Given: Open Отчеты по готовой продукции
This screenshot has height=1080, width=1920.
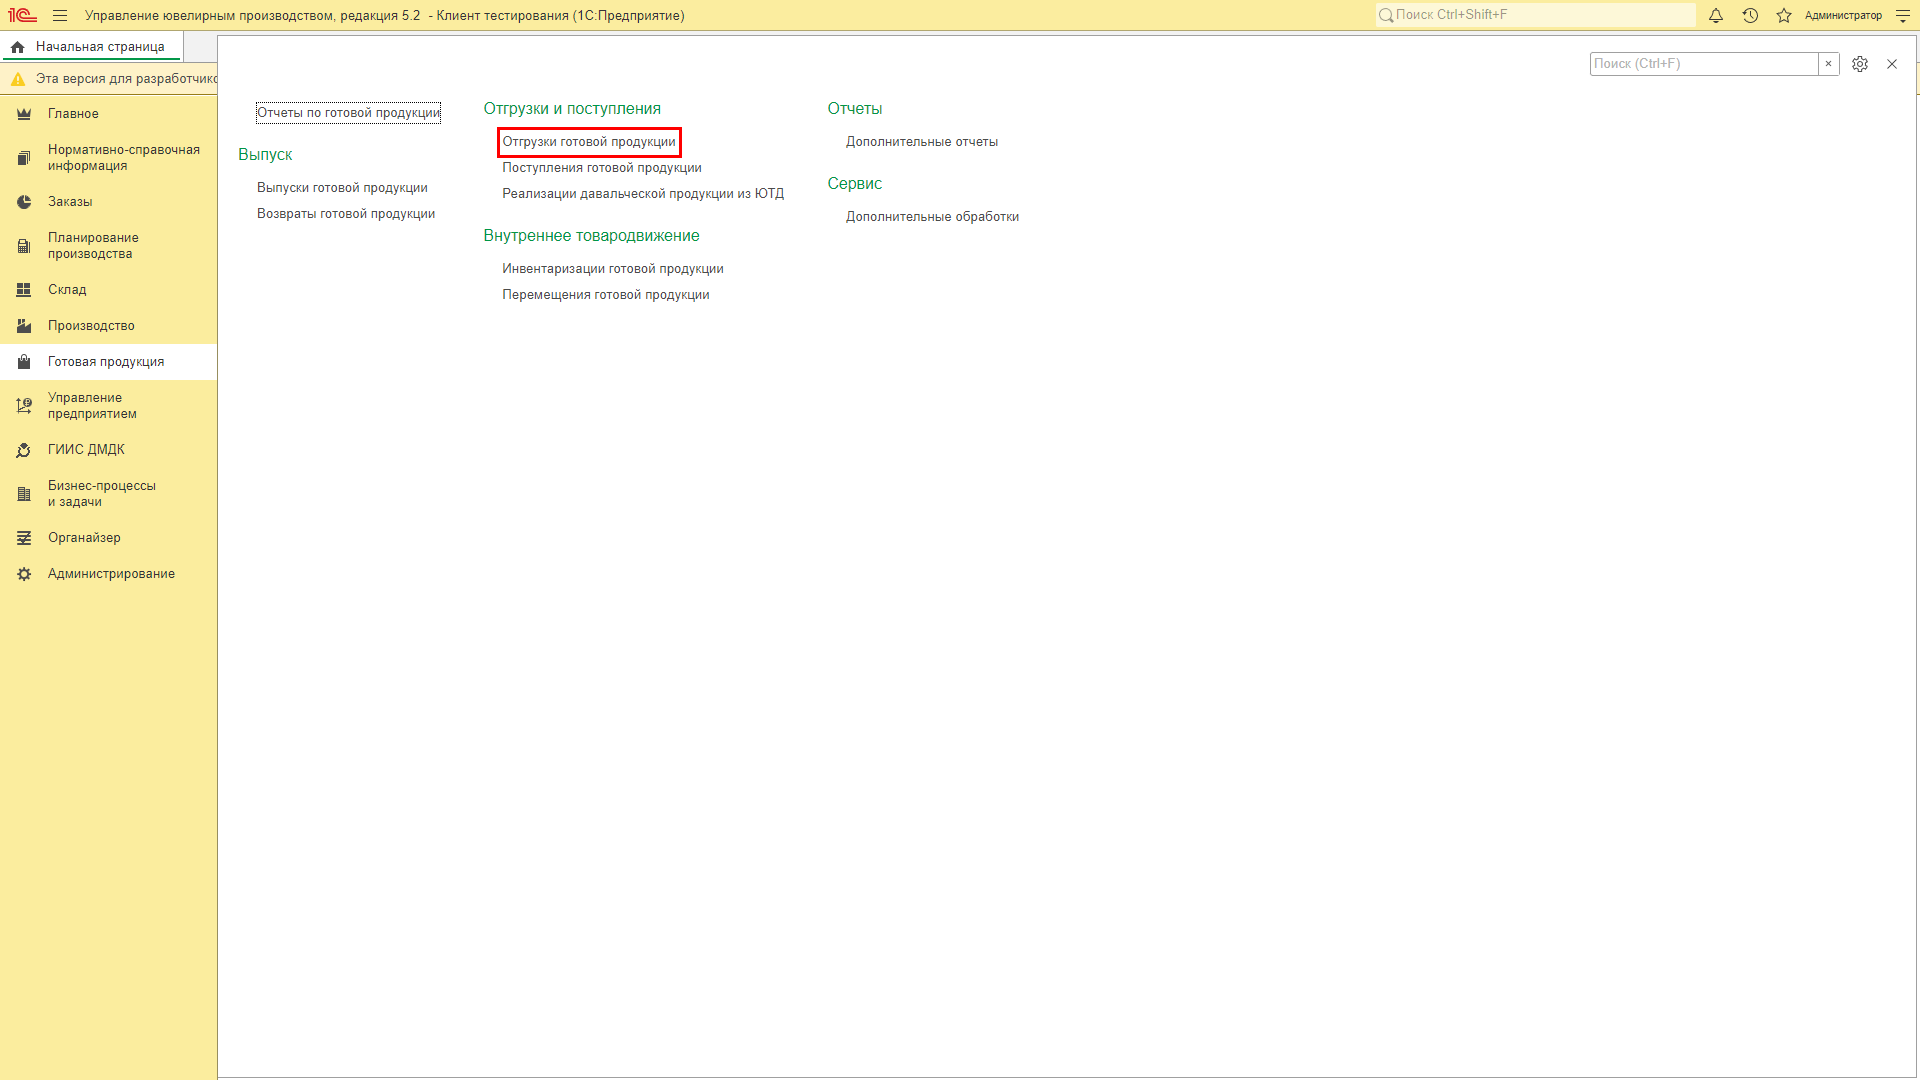Looking at the screenshot, I should [348, 113].
